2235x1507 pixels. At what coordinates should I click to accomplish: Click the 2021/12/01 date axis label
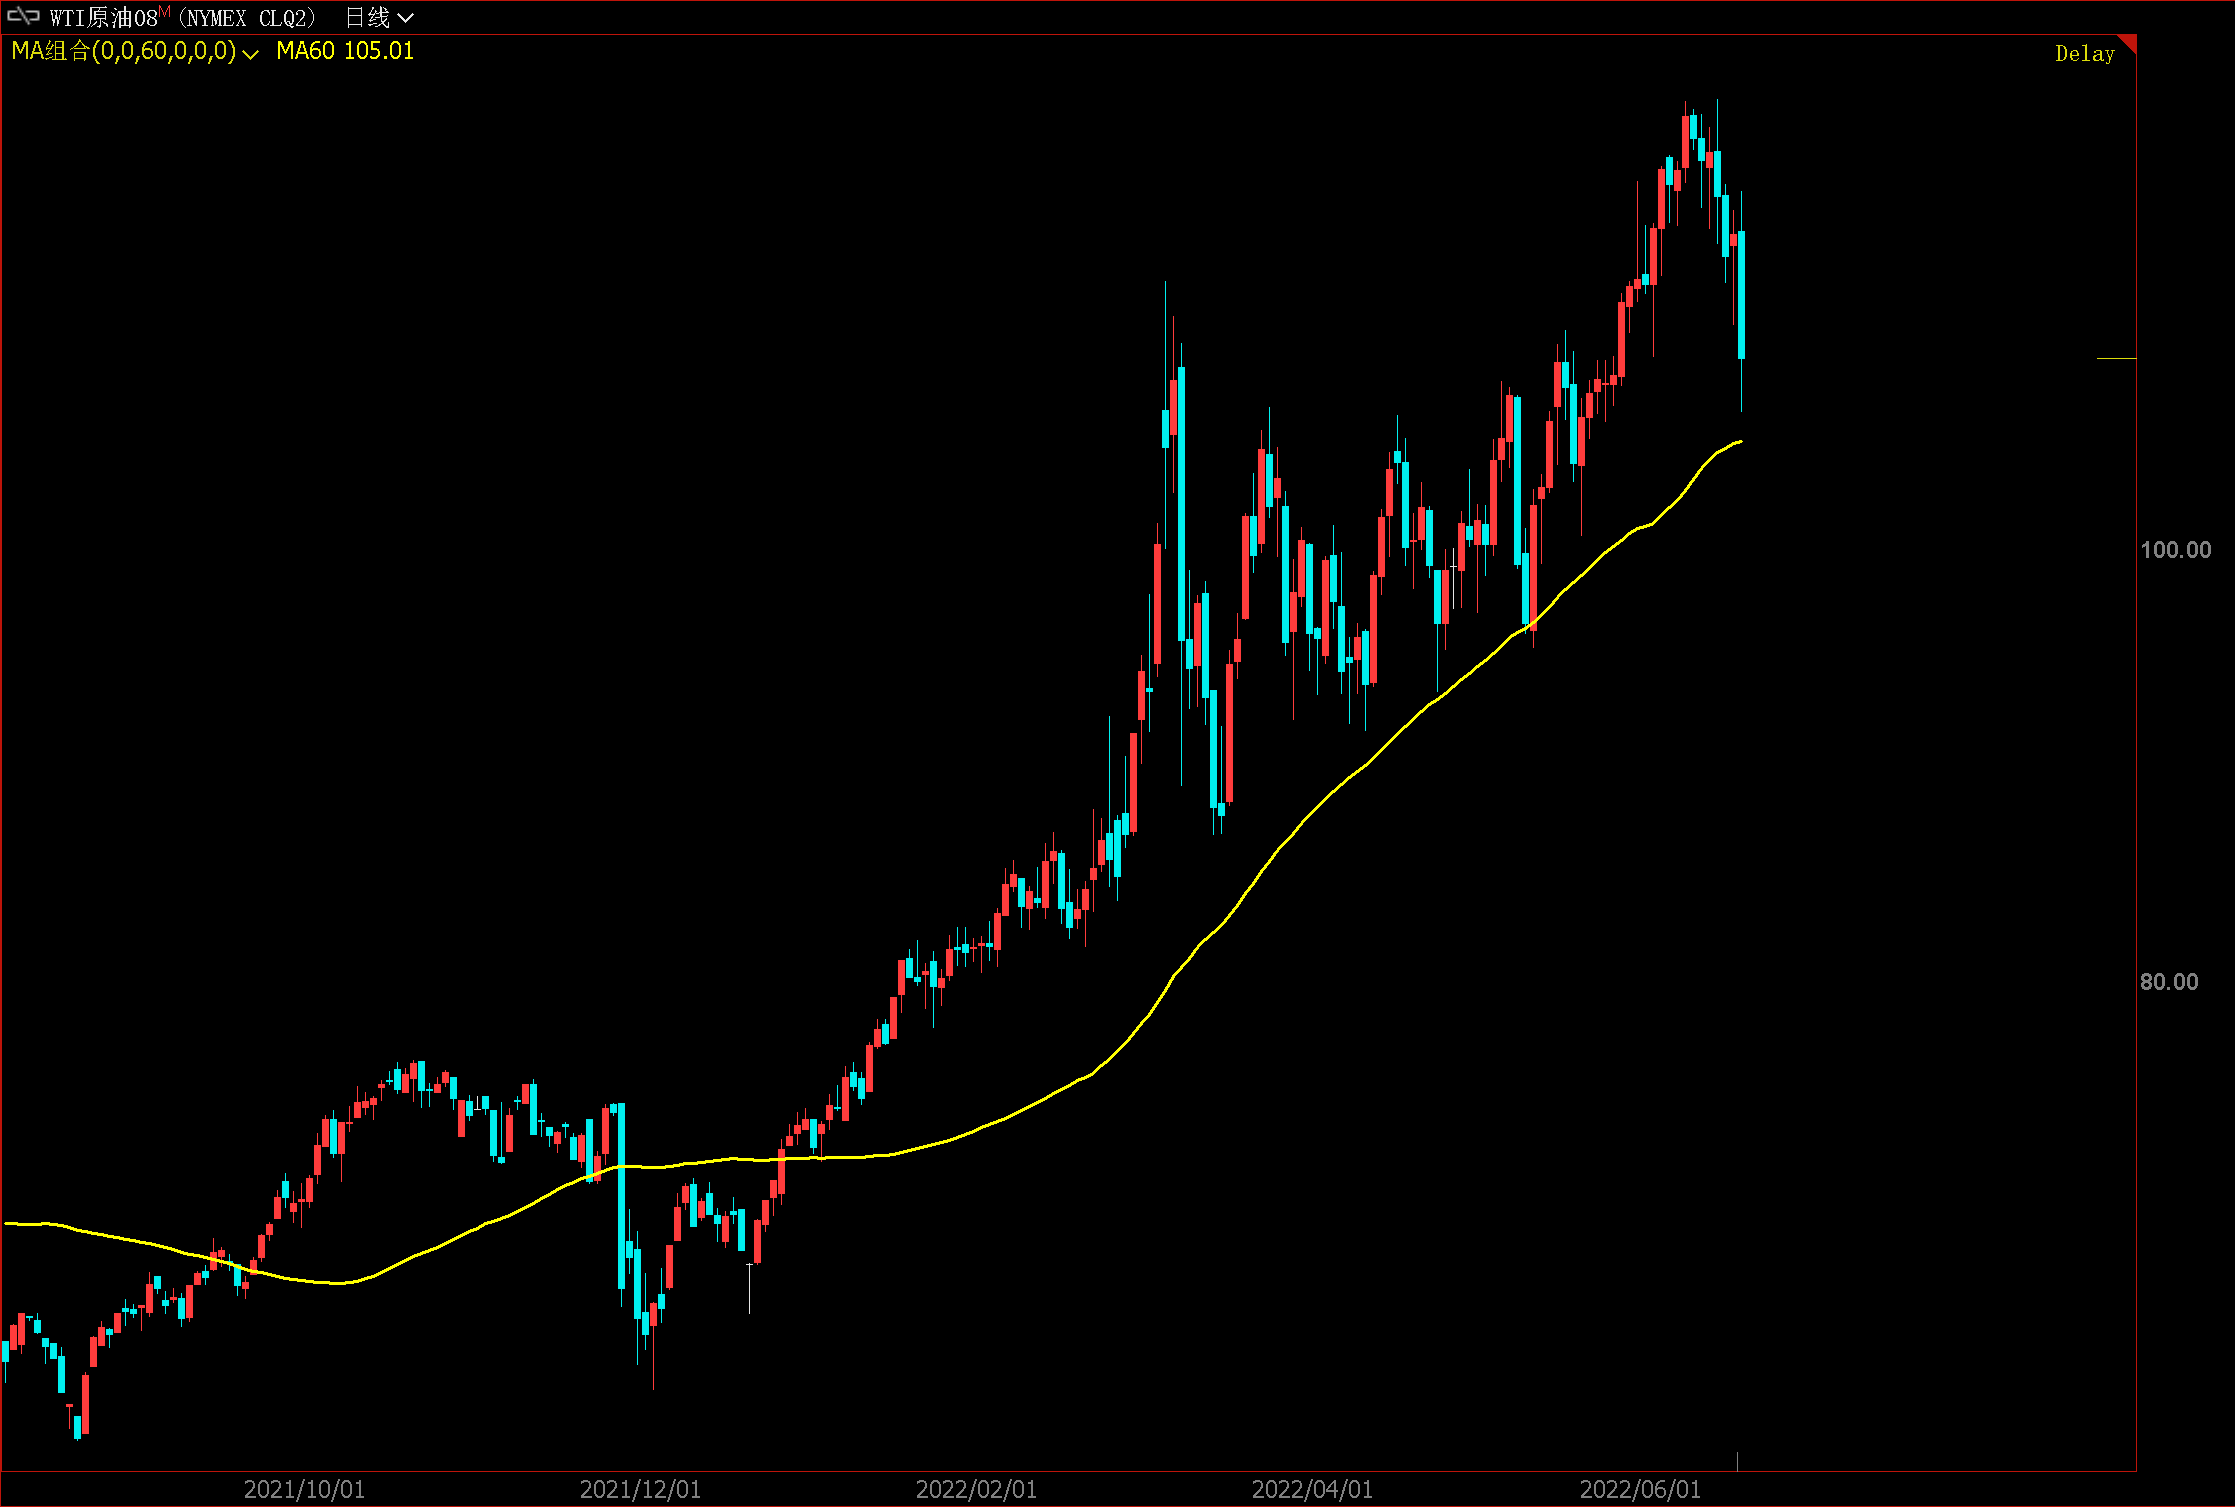tap(640, 1490)
